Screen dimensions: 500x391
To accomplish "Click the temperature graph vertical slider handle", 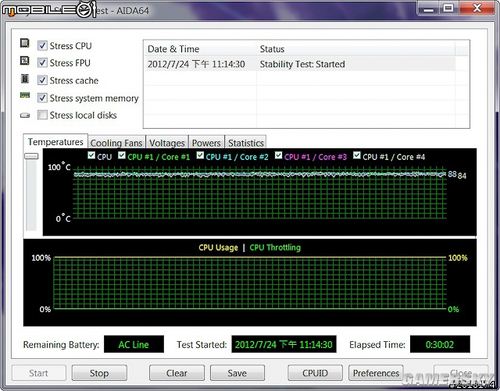I will pos(31,156).
